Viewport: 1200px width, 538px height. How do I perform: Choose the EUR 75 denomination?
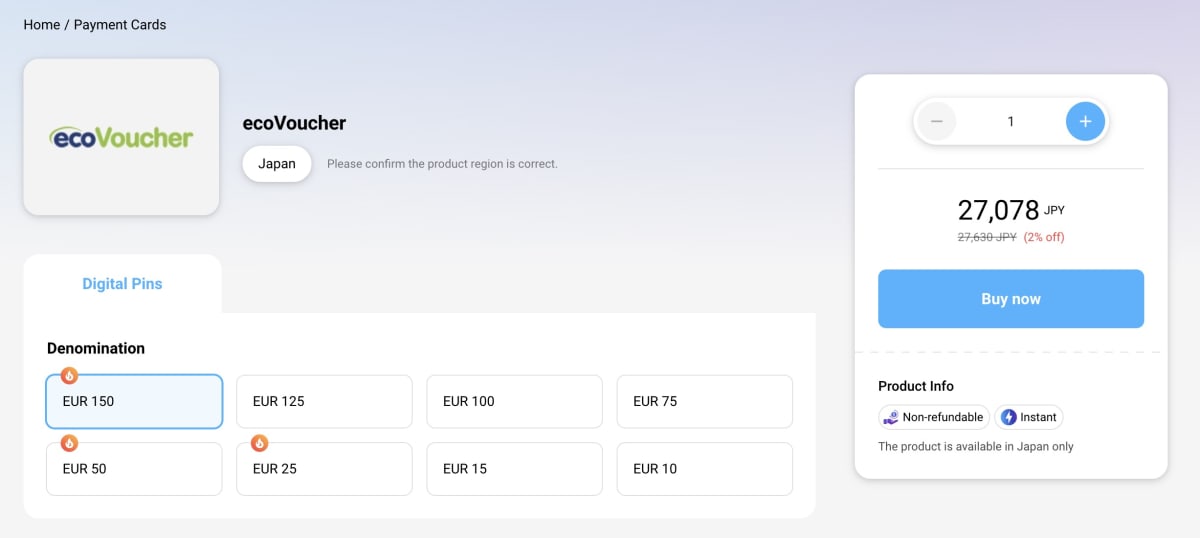pos(704,401)
